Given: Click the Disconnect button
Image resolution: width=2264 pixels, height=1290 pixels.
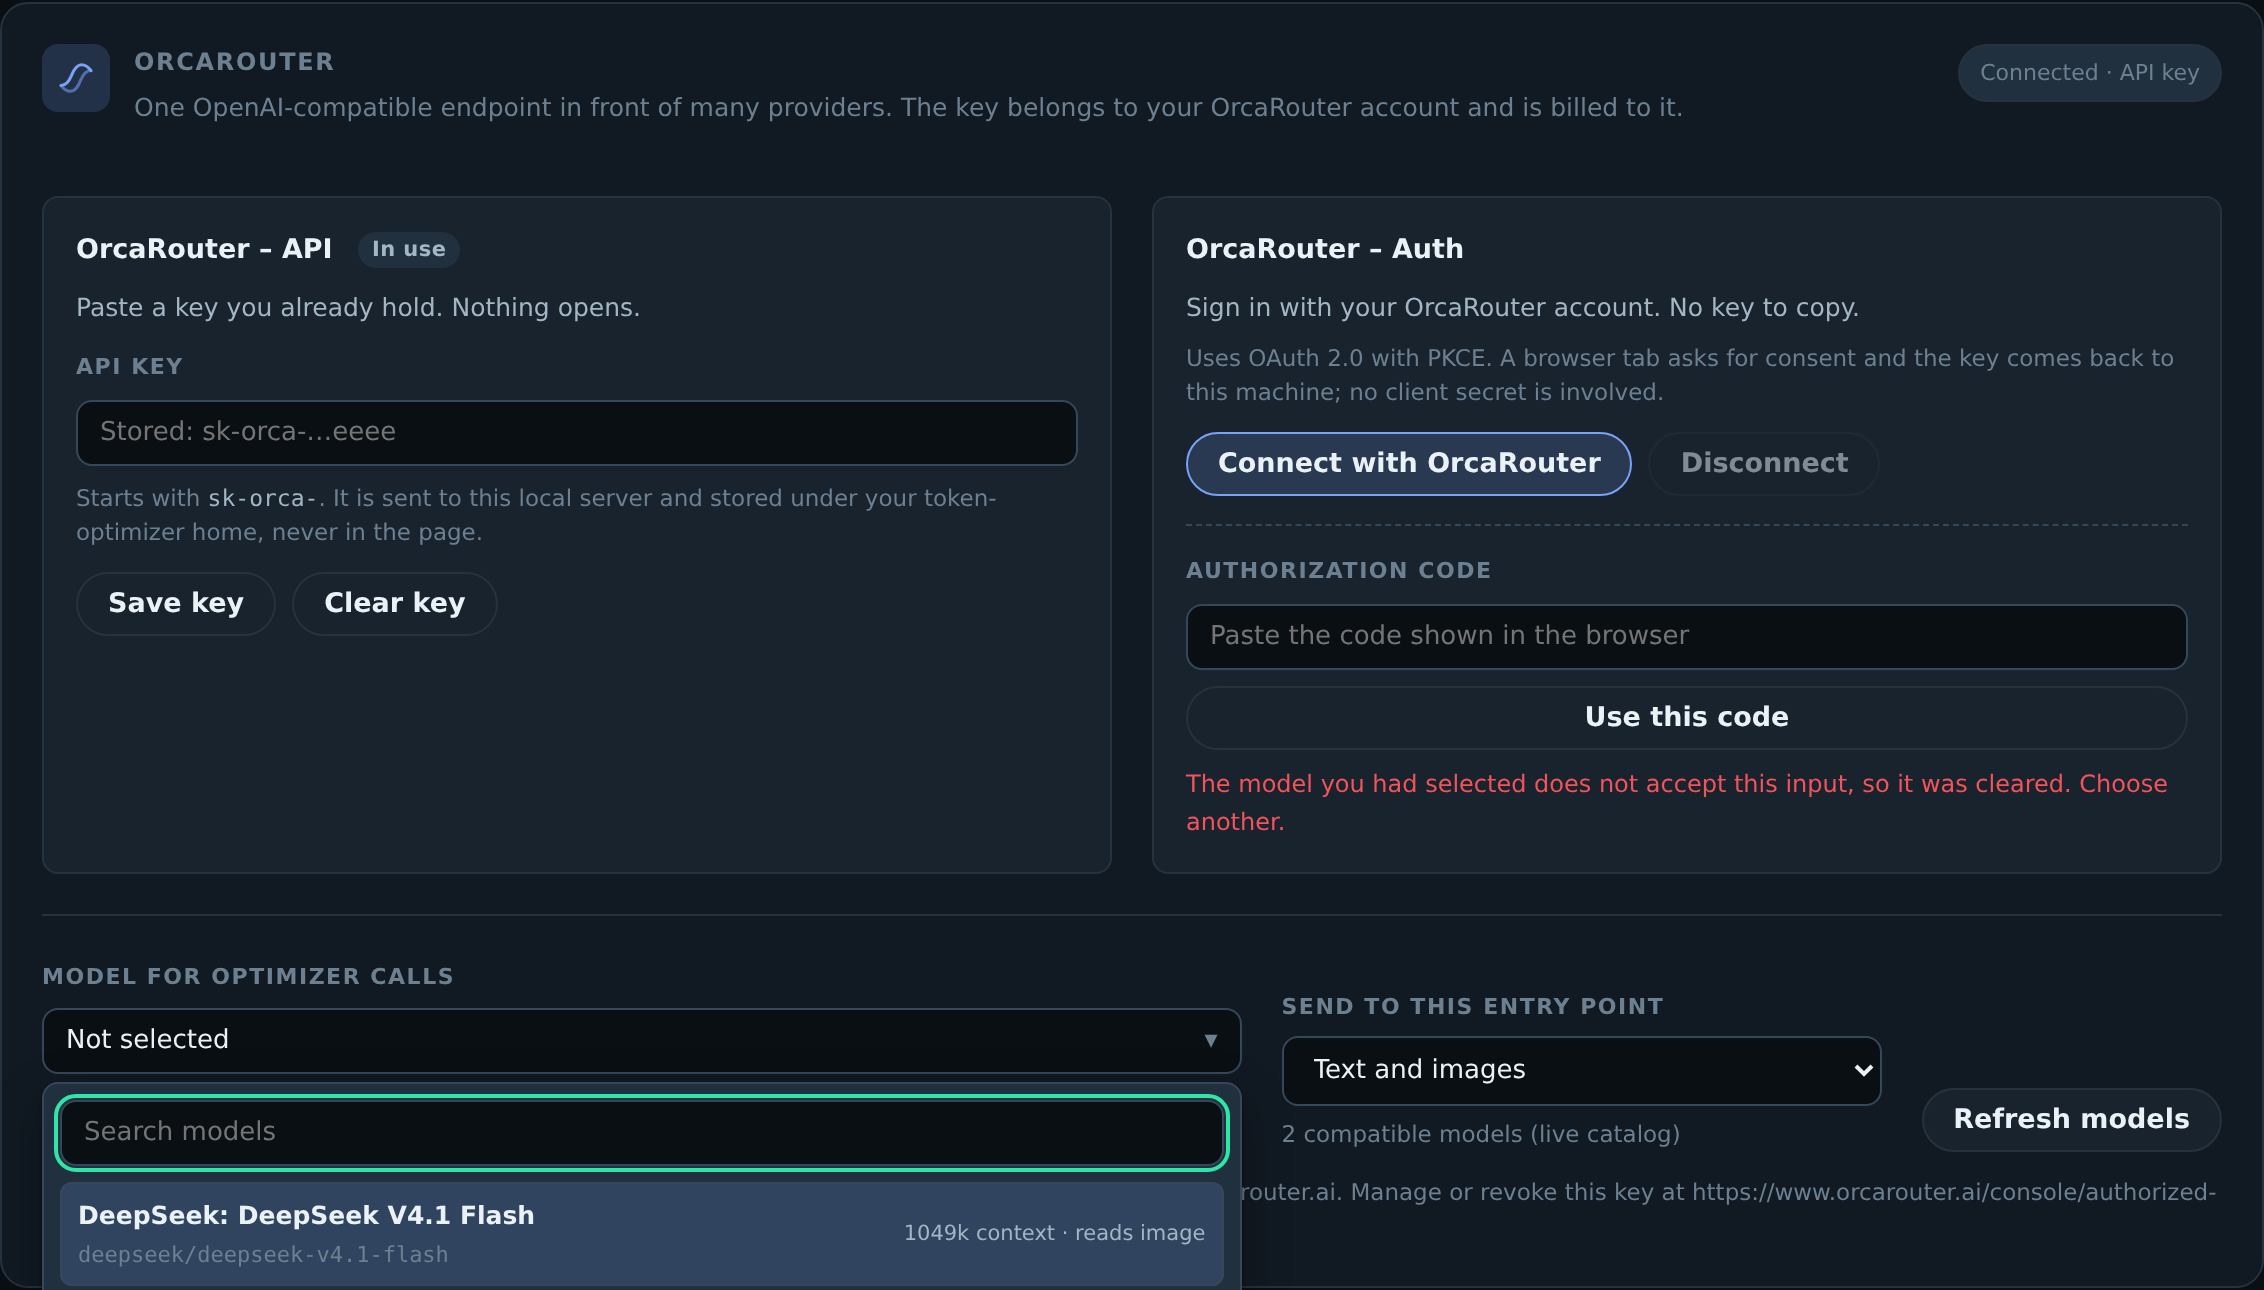Looking at the screenshot, I should 1764,463.
